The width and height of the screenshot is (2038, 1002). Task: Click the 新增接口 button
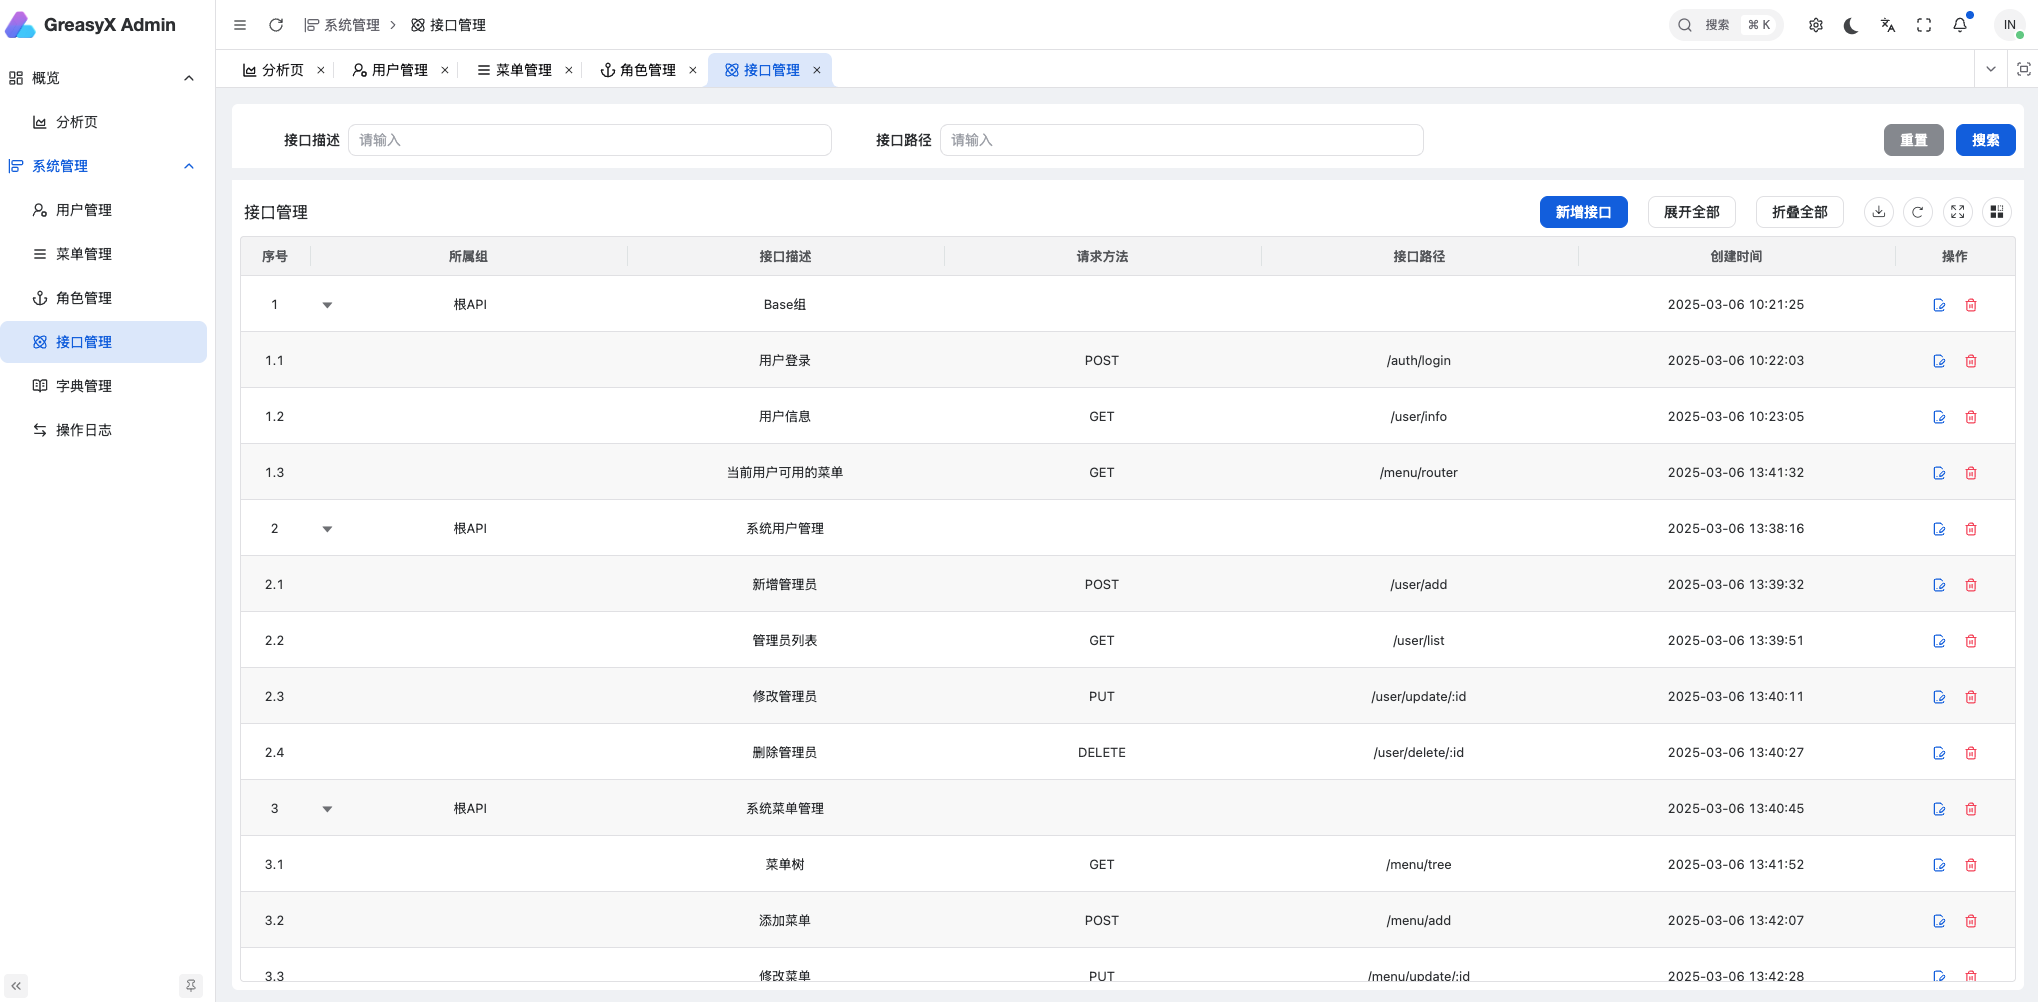coord(1583,212)
